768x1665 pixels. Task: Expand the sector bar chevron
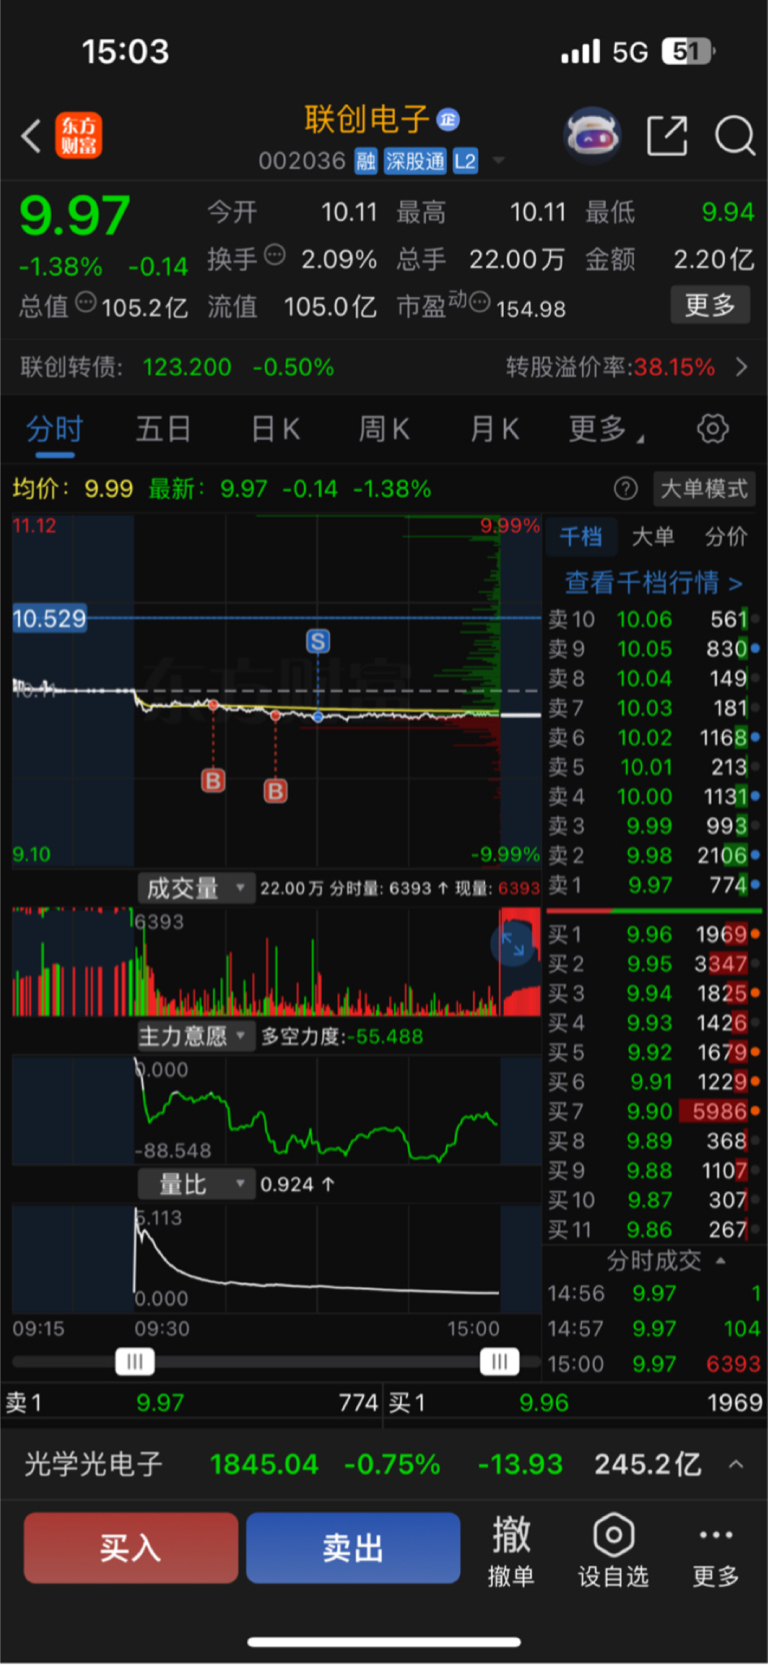coord(736,1464)
